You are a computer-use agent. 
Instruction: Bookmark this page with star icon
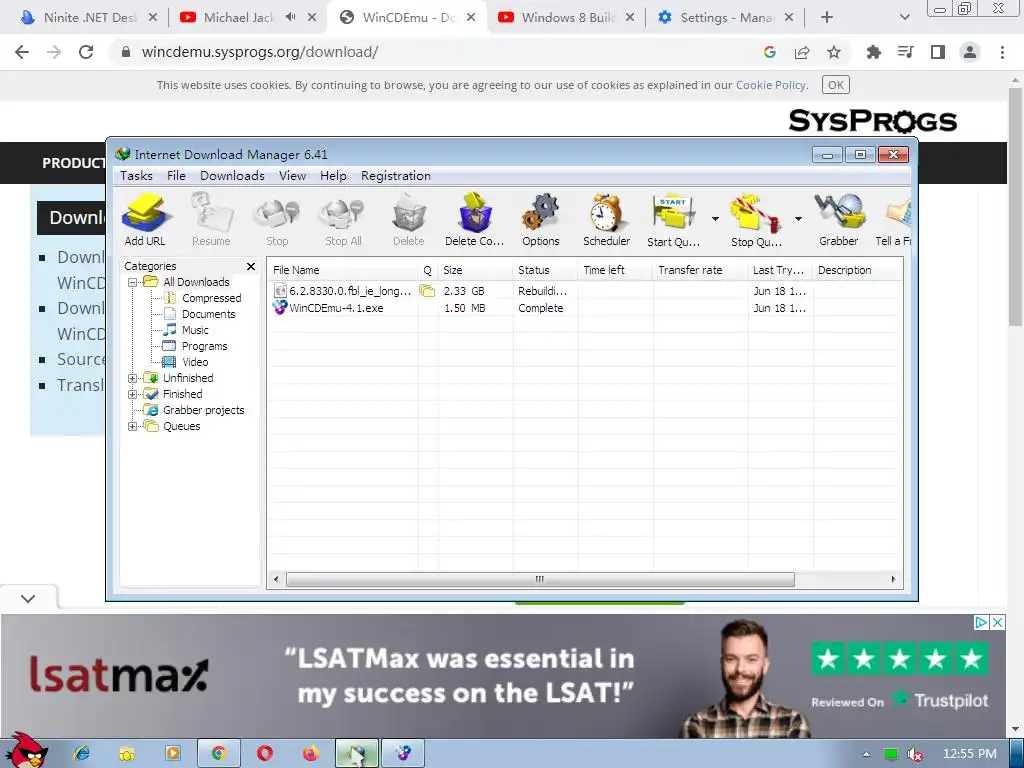coord(834,52)
